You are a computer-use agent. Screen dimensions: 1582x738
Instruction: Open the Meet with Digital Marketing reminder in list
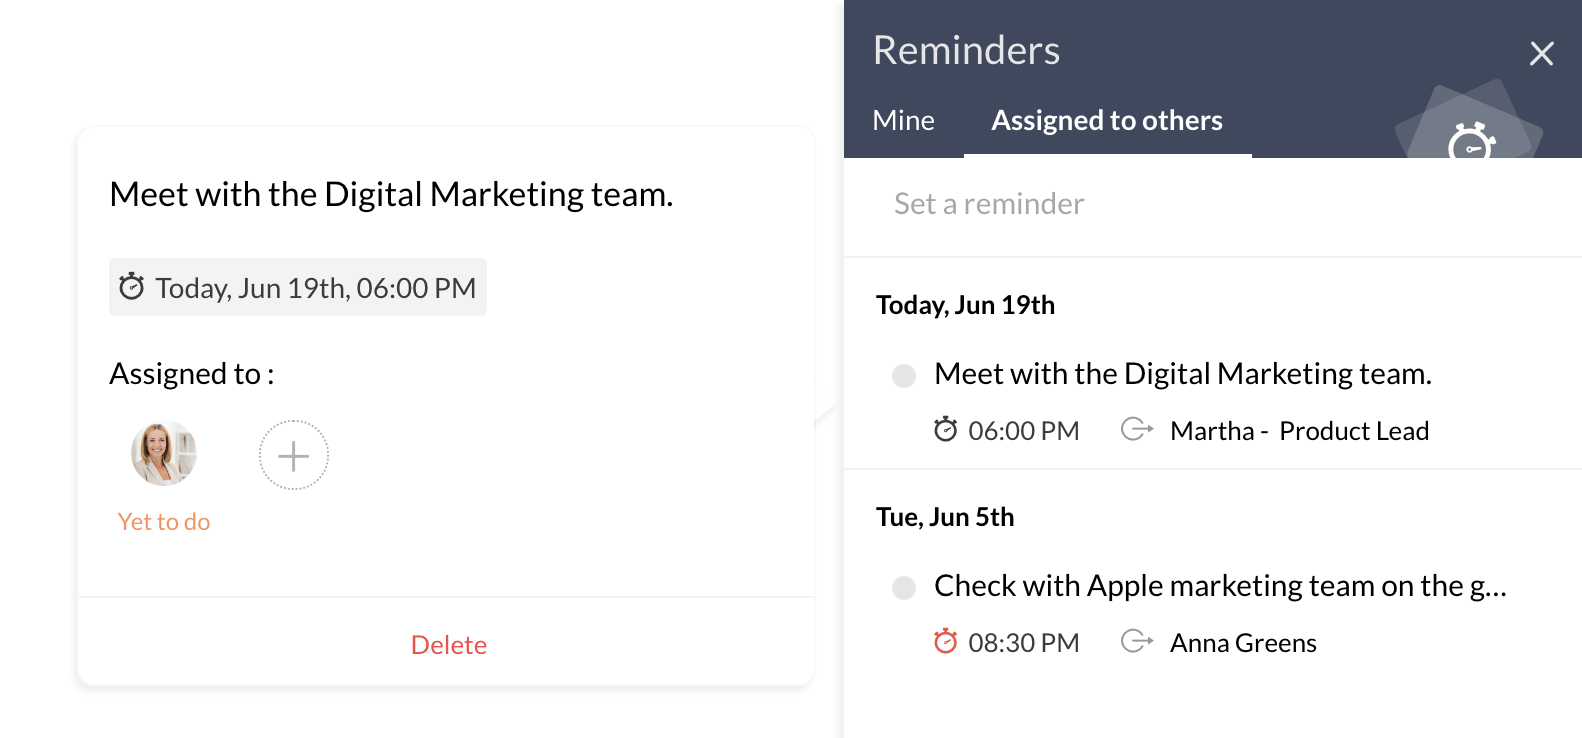coord(1182,374)
